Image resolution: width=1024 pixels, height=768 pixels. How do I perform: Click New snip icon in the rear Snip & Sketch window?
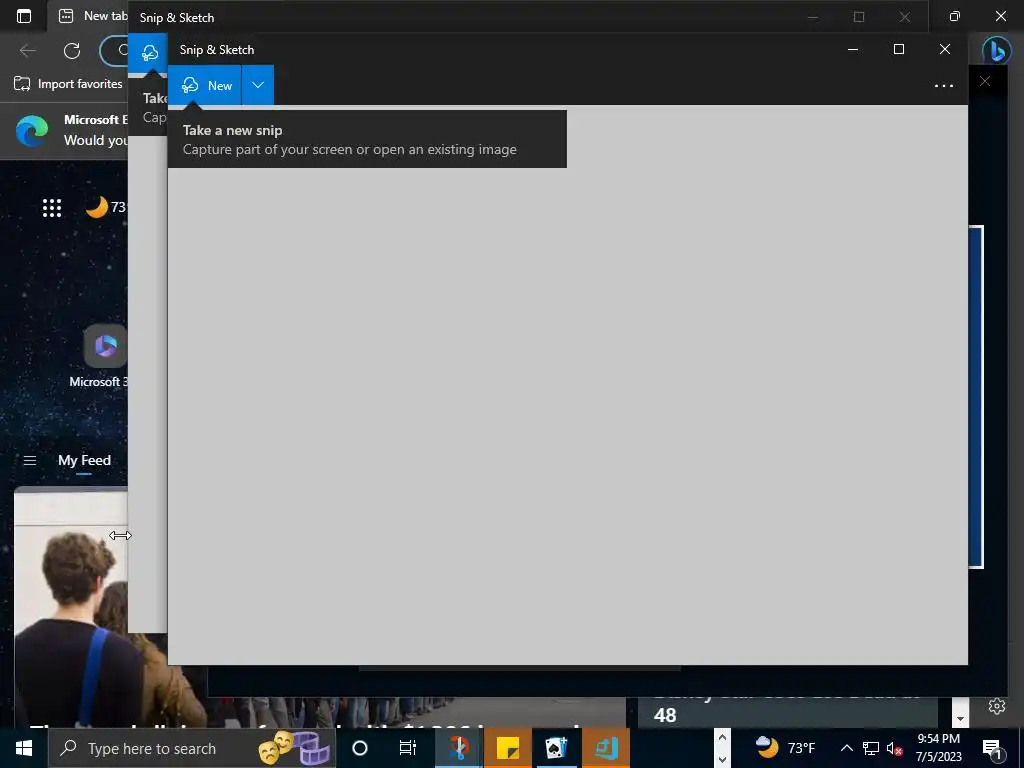pyautogui.click(x=150, y=53)
